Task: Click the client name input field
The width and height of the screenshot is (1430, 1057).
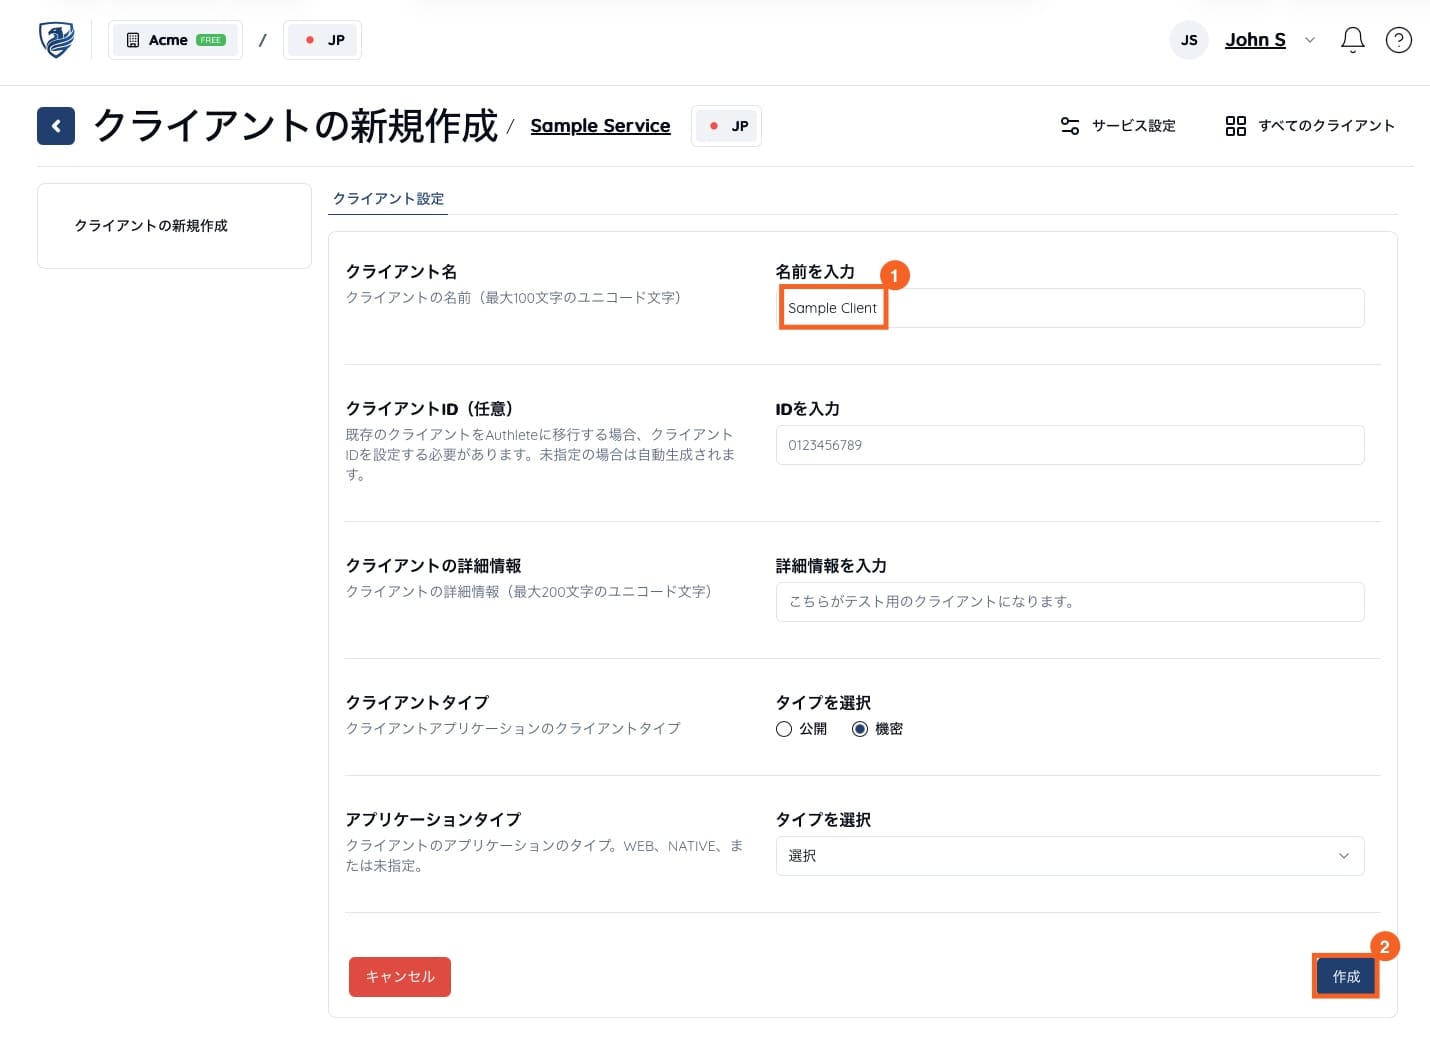Action: [x=1070, y=308]
